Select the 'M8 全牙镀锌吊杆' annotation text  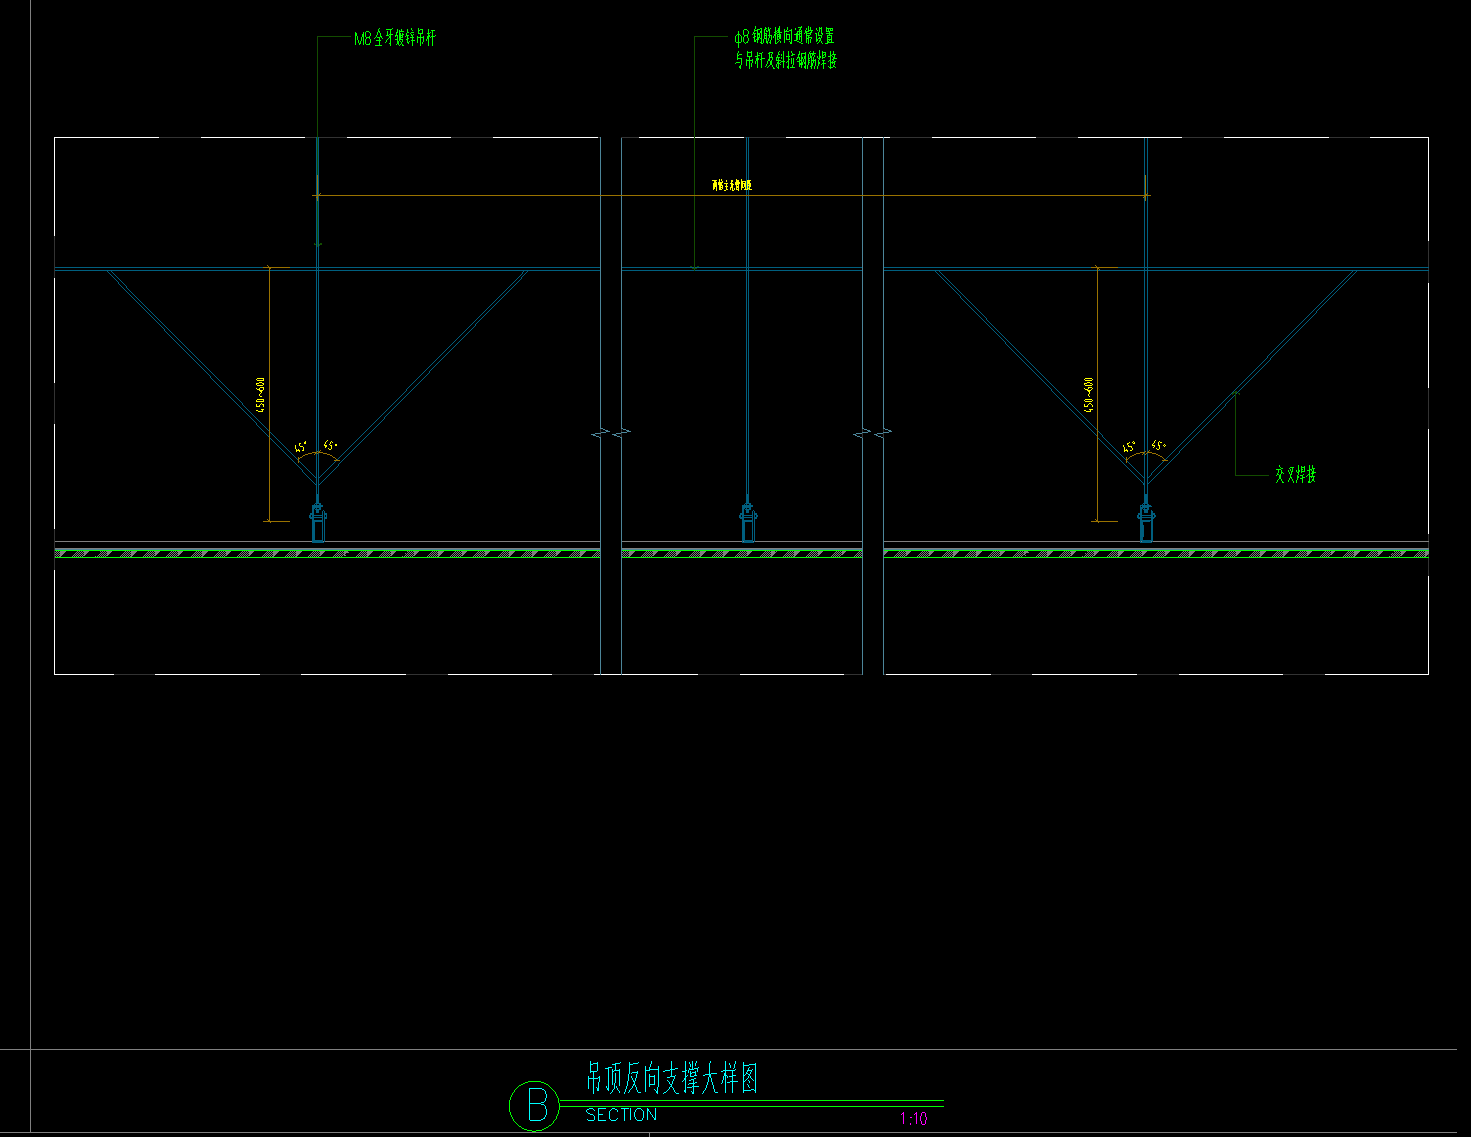click(x=395, y=39)
